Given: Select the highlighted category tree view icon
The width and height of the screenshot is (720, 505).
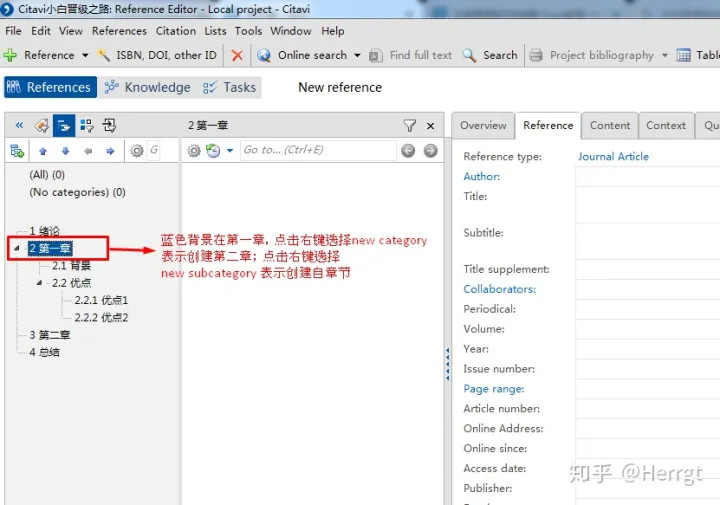Looking at the screenshot, I should 64,125.
